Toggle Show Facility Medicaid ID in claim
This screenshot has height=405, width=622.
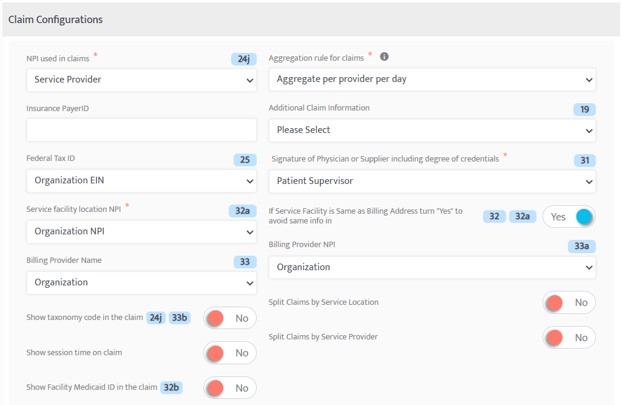click(x=230, y=388)
